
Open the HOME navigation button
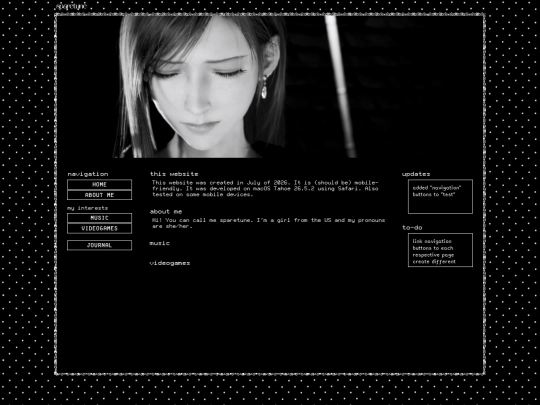[x=99, y=185]
